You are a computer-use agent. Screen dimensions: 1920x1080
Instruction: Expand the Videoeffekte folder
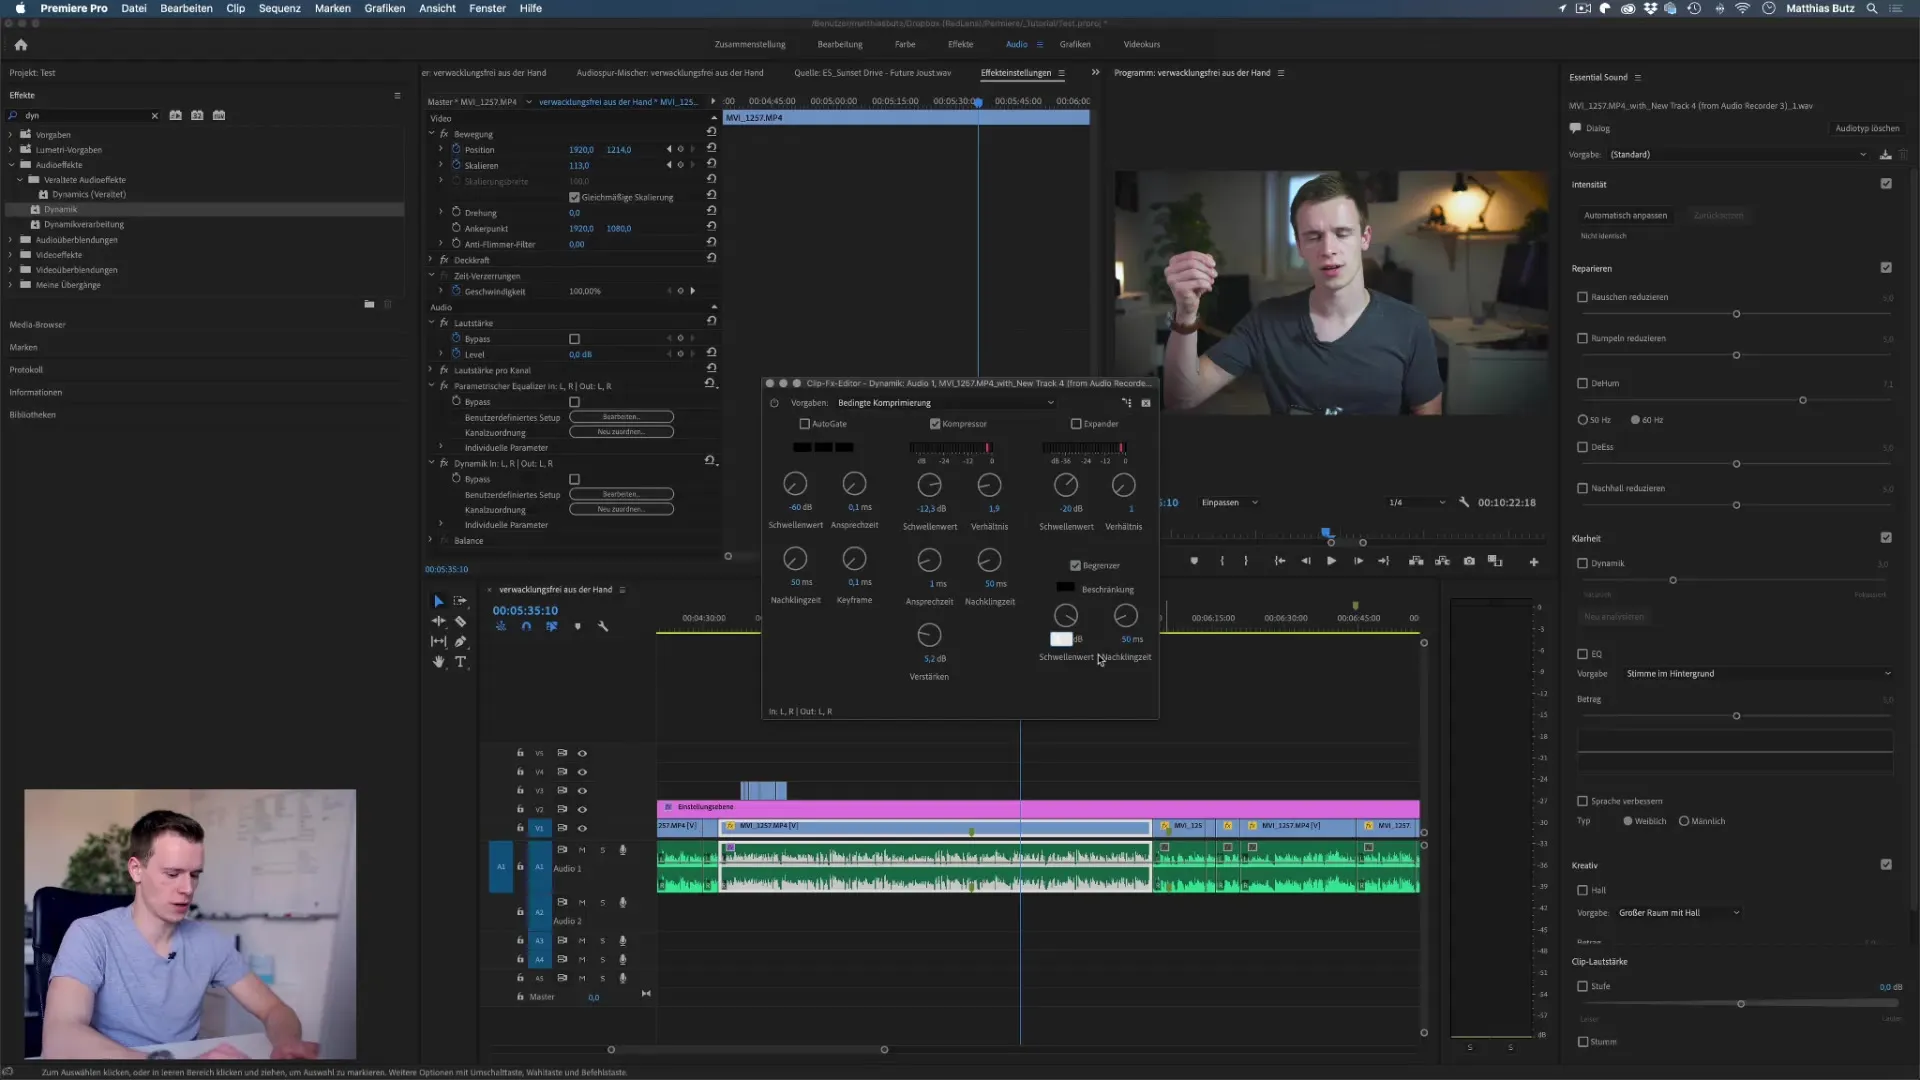pos(11,255)
